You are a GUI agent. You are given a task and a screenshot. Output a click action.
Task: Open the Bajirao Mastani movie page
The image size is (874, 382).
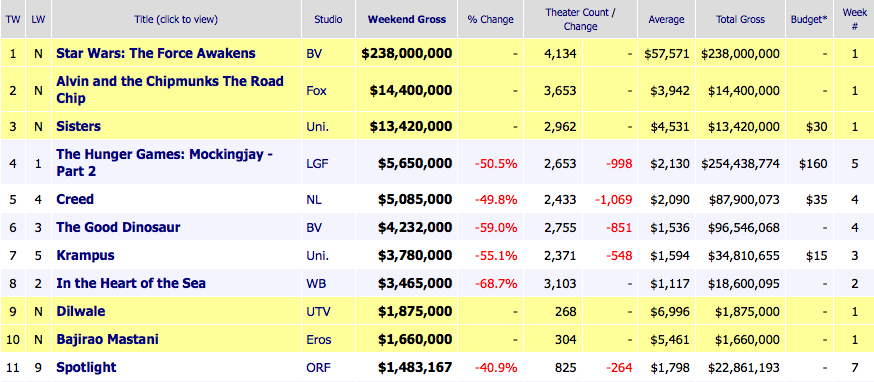click(x=108, y=339)
